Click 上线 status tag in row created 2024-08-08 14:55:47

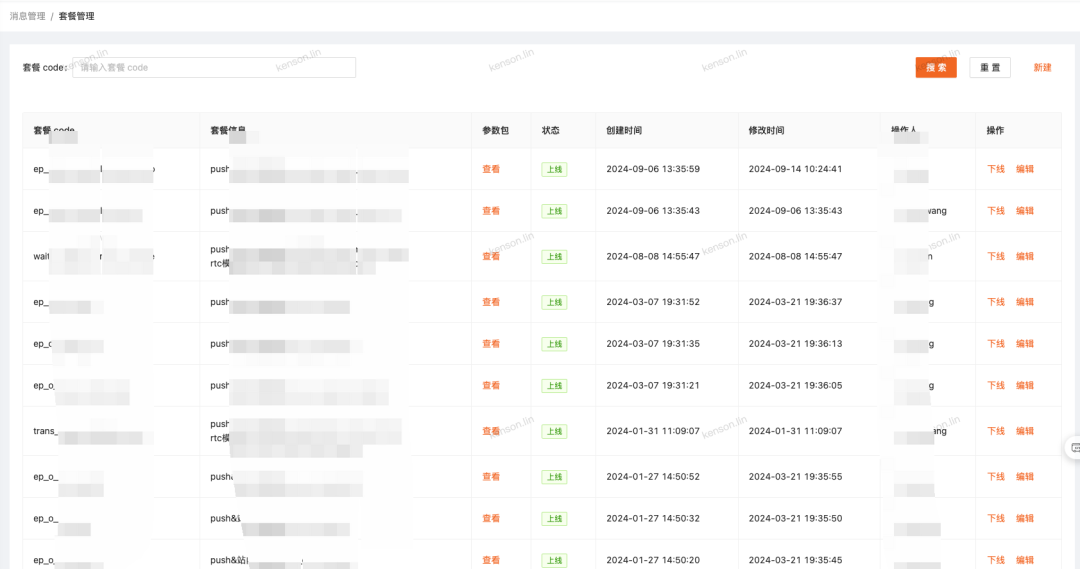pos(554,257)
